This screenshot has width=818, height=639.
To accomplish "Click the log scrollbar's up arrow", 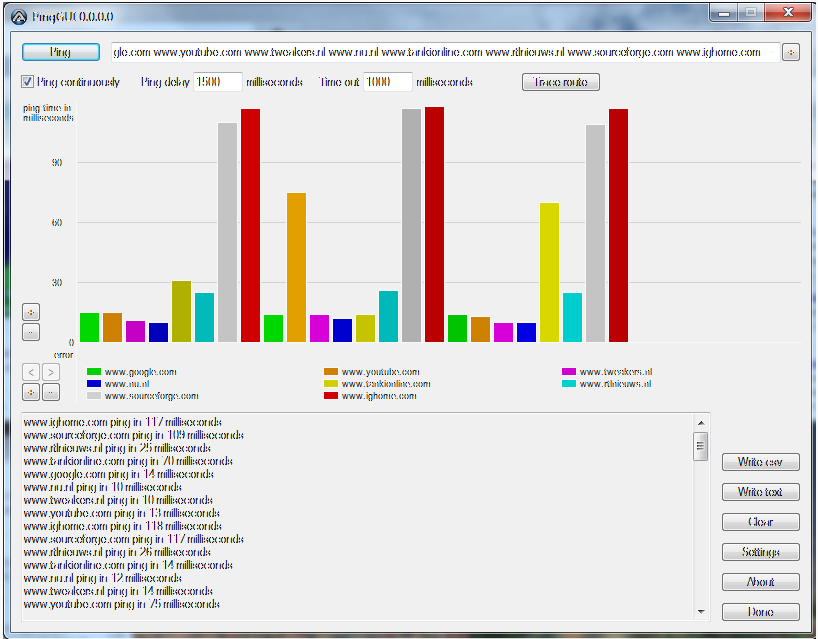I will (x=701, y=423).
